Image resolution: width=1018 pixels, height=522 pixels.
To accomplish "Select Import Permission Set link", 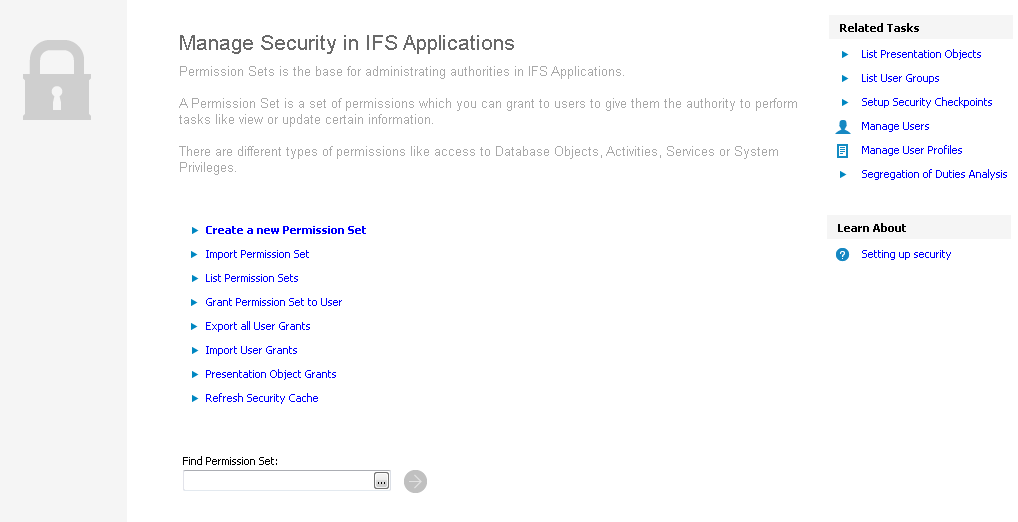I will [x=257, y=254].
